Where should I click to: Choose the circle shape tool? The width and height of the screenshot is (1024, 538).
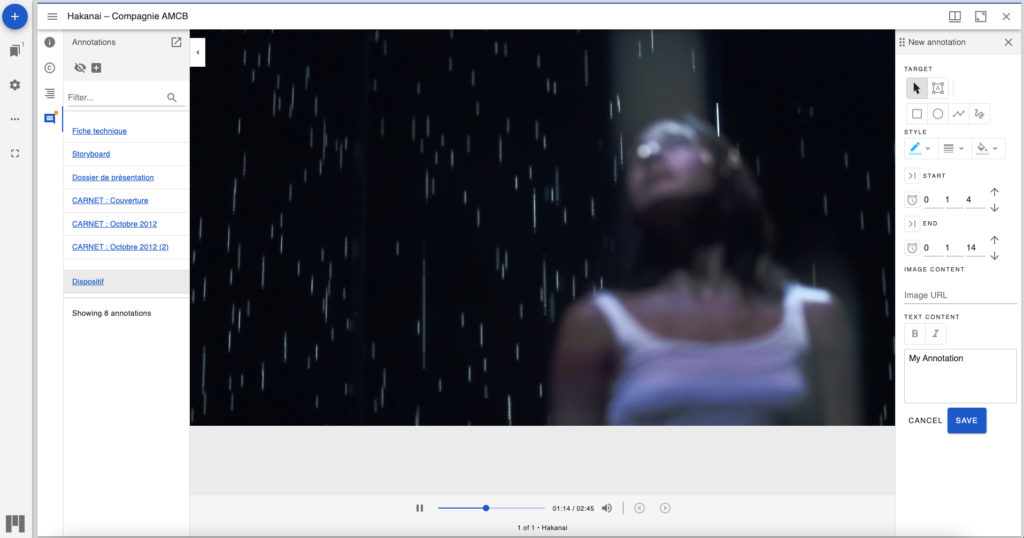click(x=938, y=114)
